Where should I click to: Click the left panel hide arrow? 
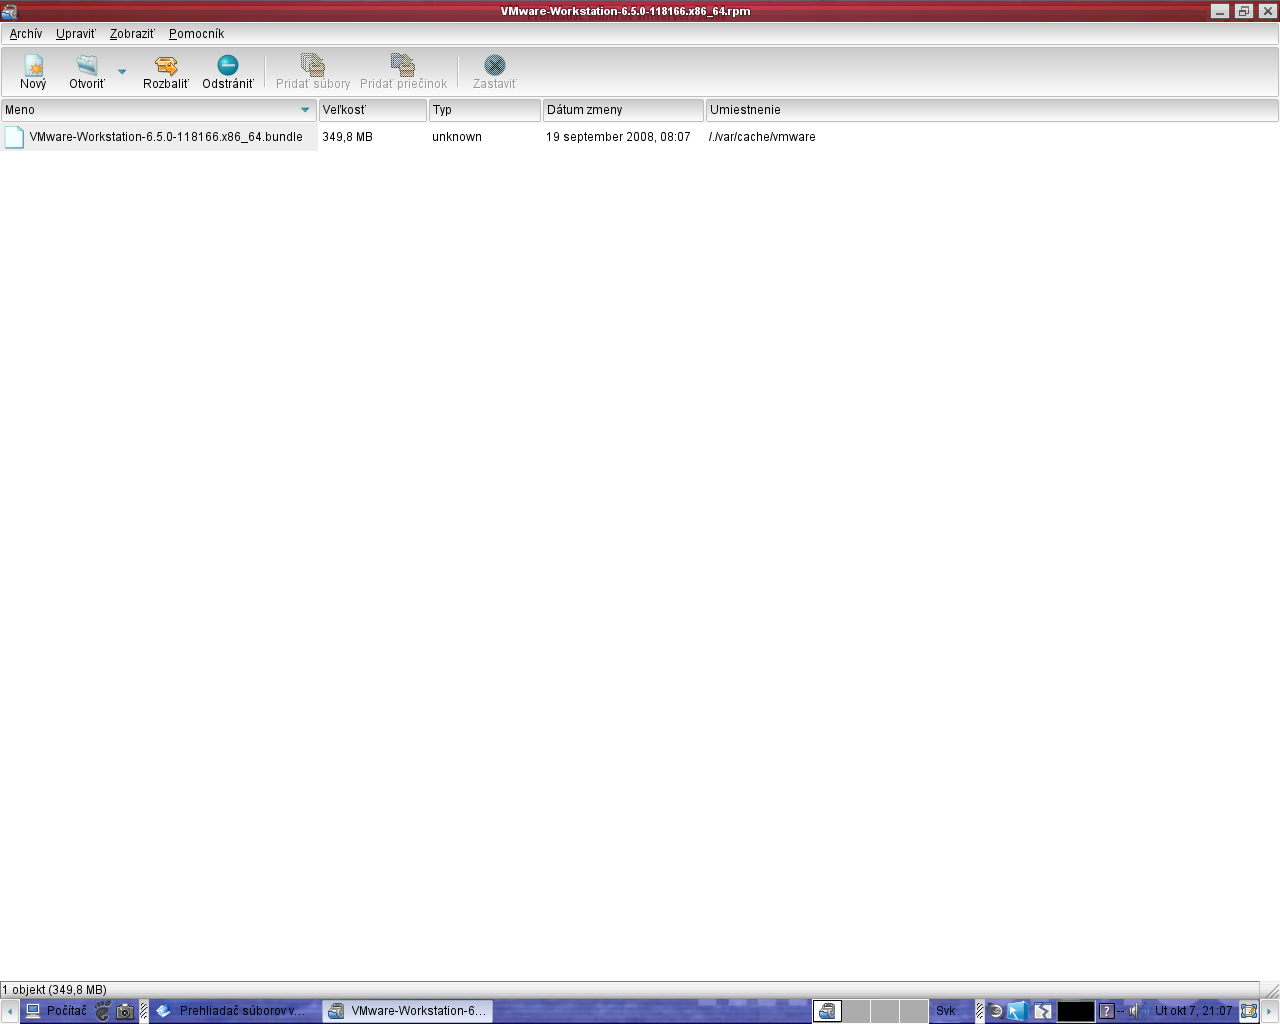(10, 1011)
